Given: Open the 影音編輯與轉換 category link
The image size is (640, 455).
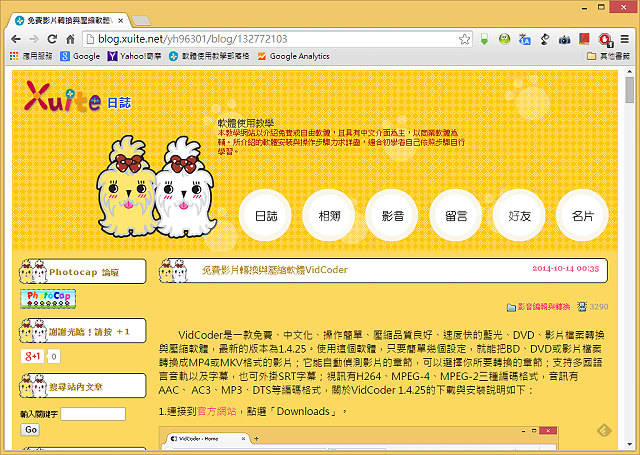Looking at the screenshot, I should pyautogui.click(x=544, y=306).
